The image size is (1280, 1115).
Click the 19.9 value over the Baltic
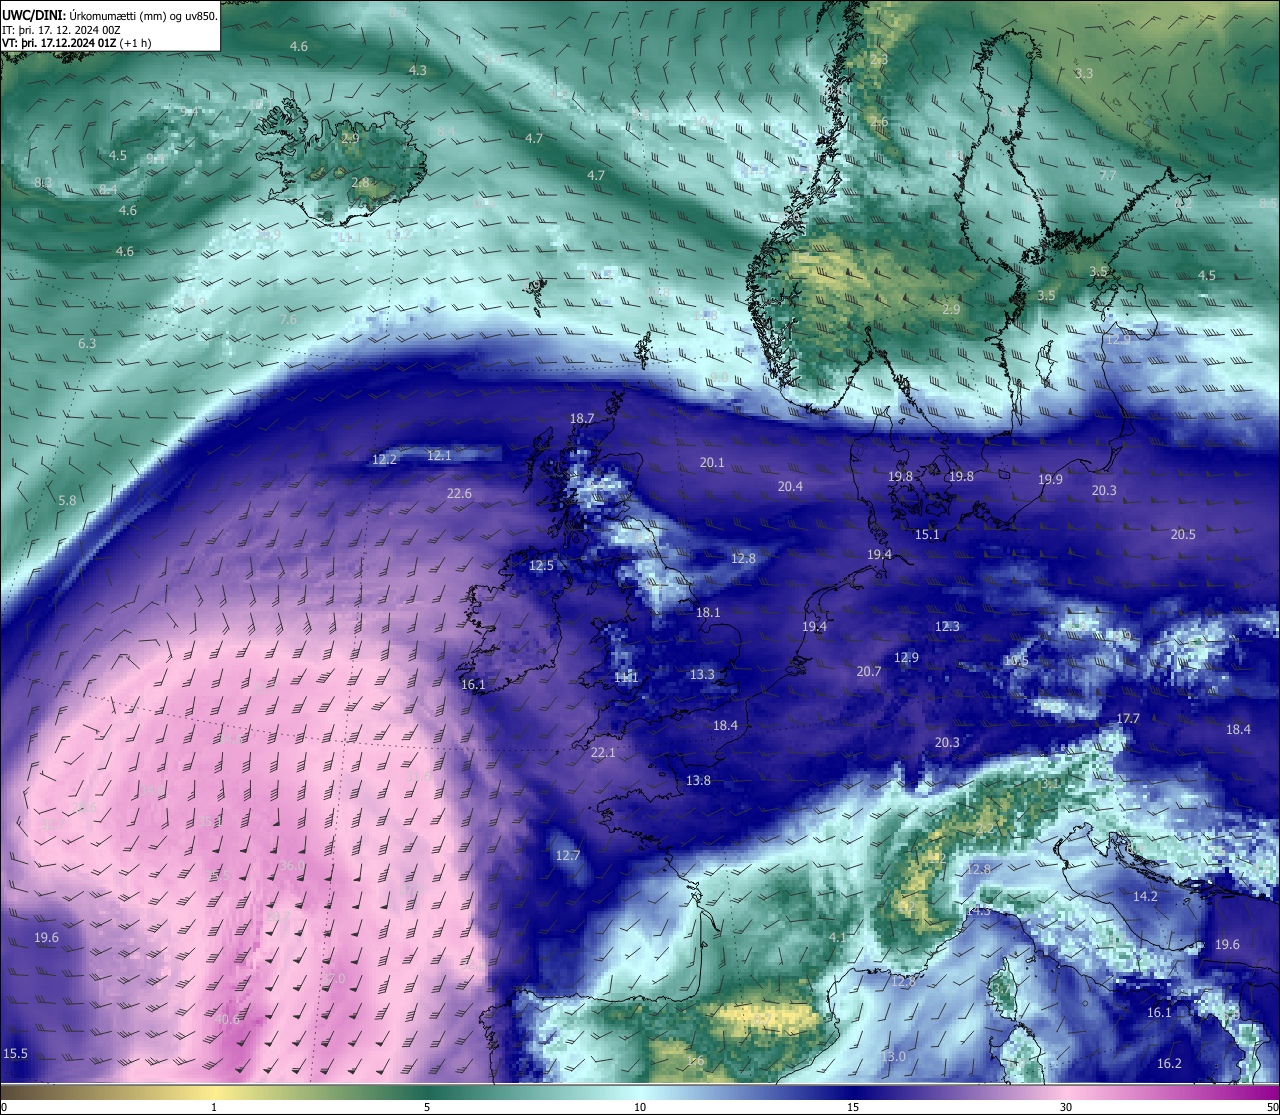click(x=1050, y=480)
